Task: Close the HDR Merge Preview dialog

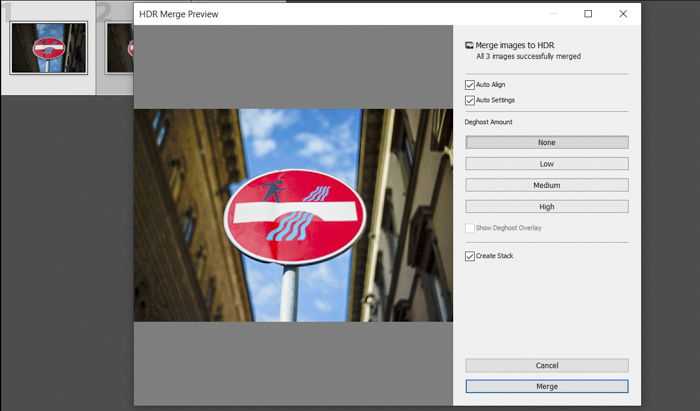Action: (x=623, y=14)
